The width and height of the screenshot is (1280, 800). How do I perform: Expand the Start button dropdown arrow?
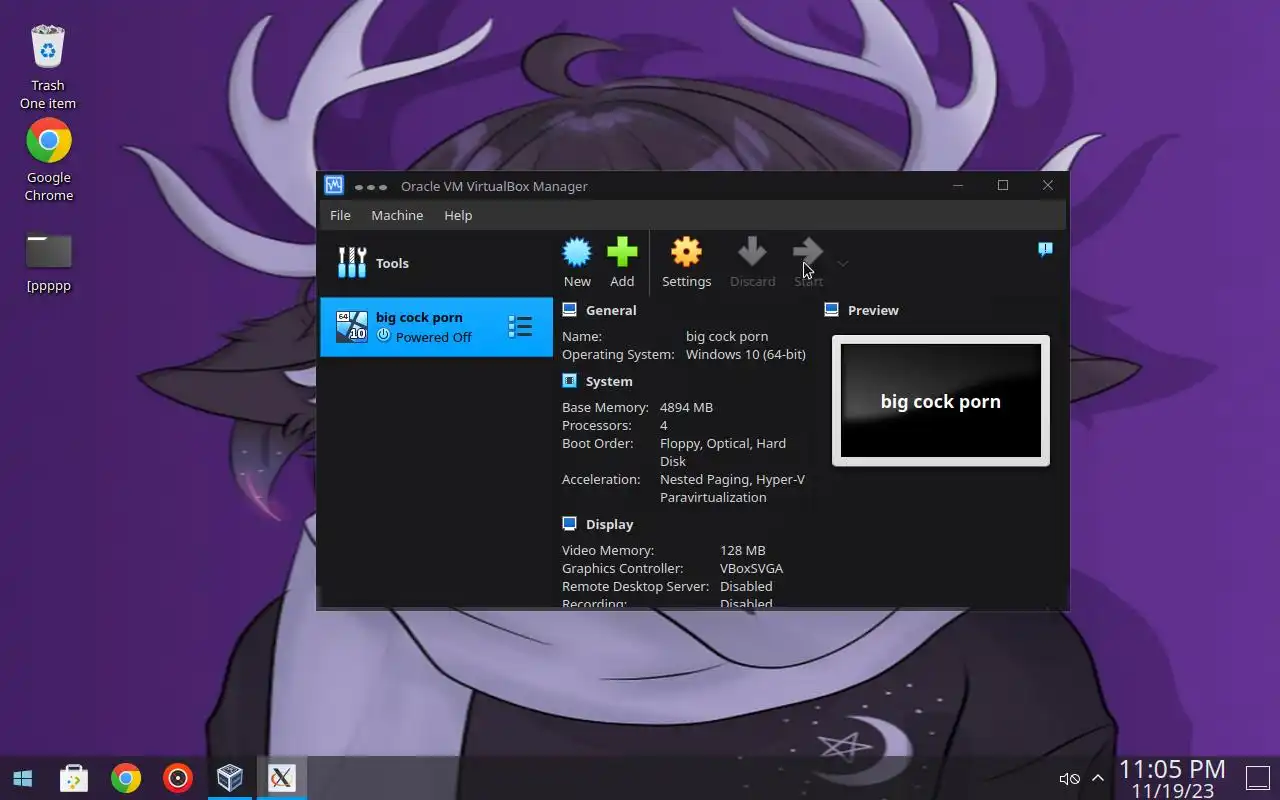[x=842, y=264]
